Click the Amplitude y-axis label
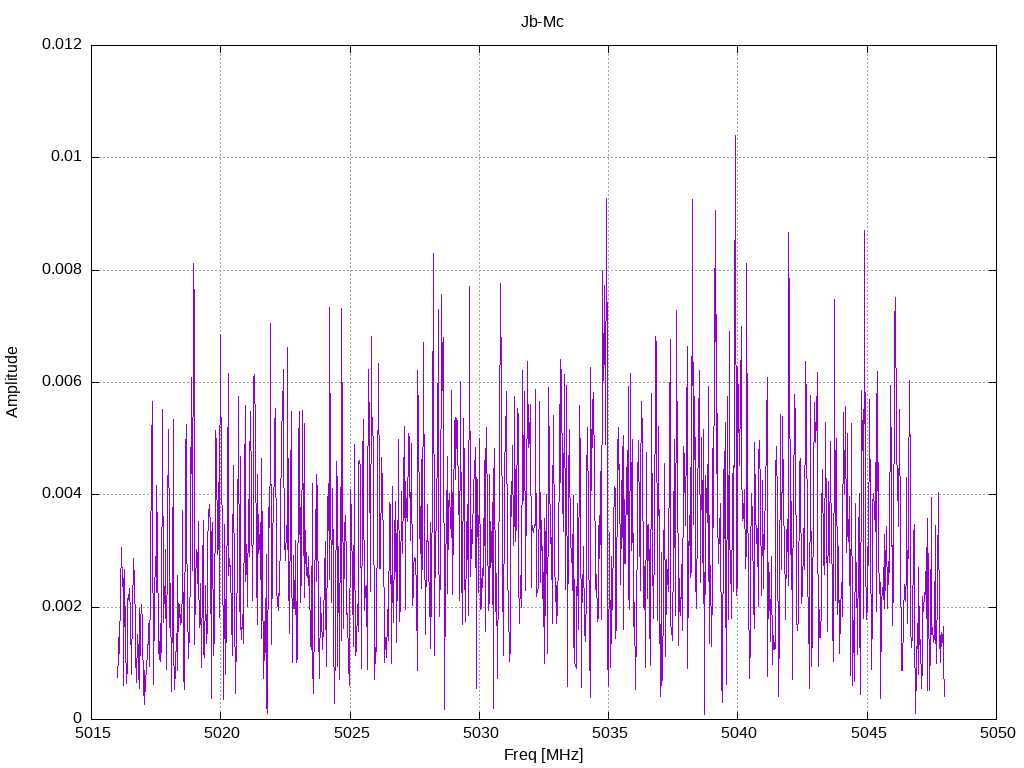 click(12, 382)
